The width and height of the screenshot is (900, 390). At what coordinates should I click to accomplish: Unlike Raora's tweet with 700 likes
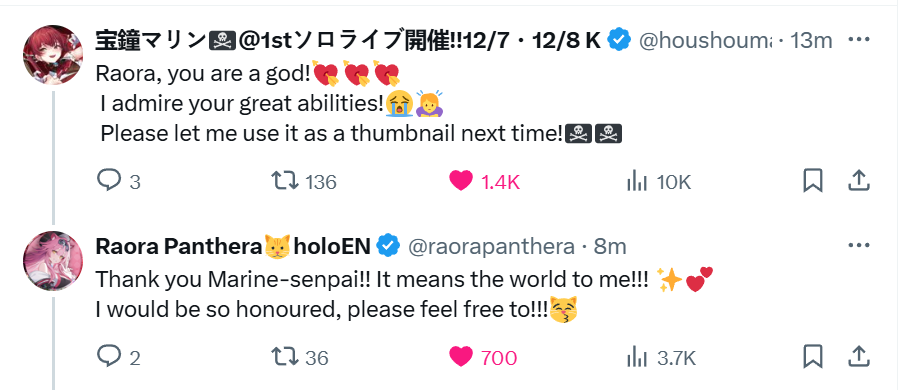(483, 358)
